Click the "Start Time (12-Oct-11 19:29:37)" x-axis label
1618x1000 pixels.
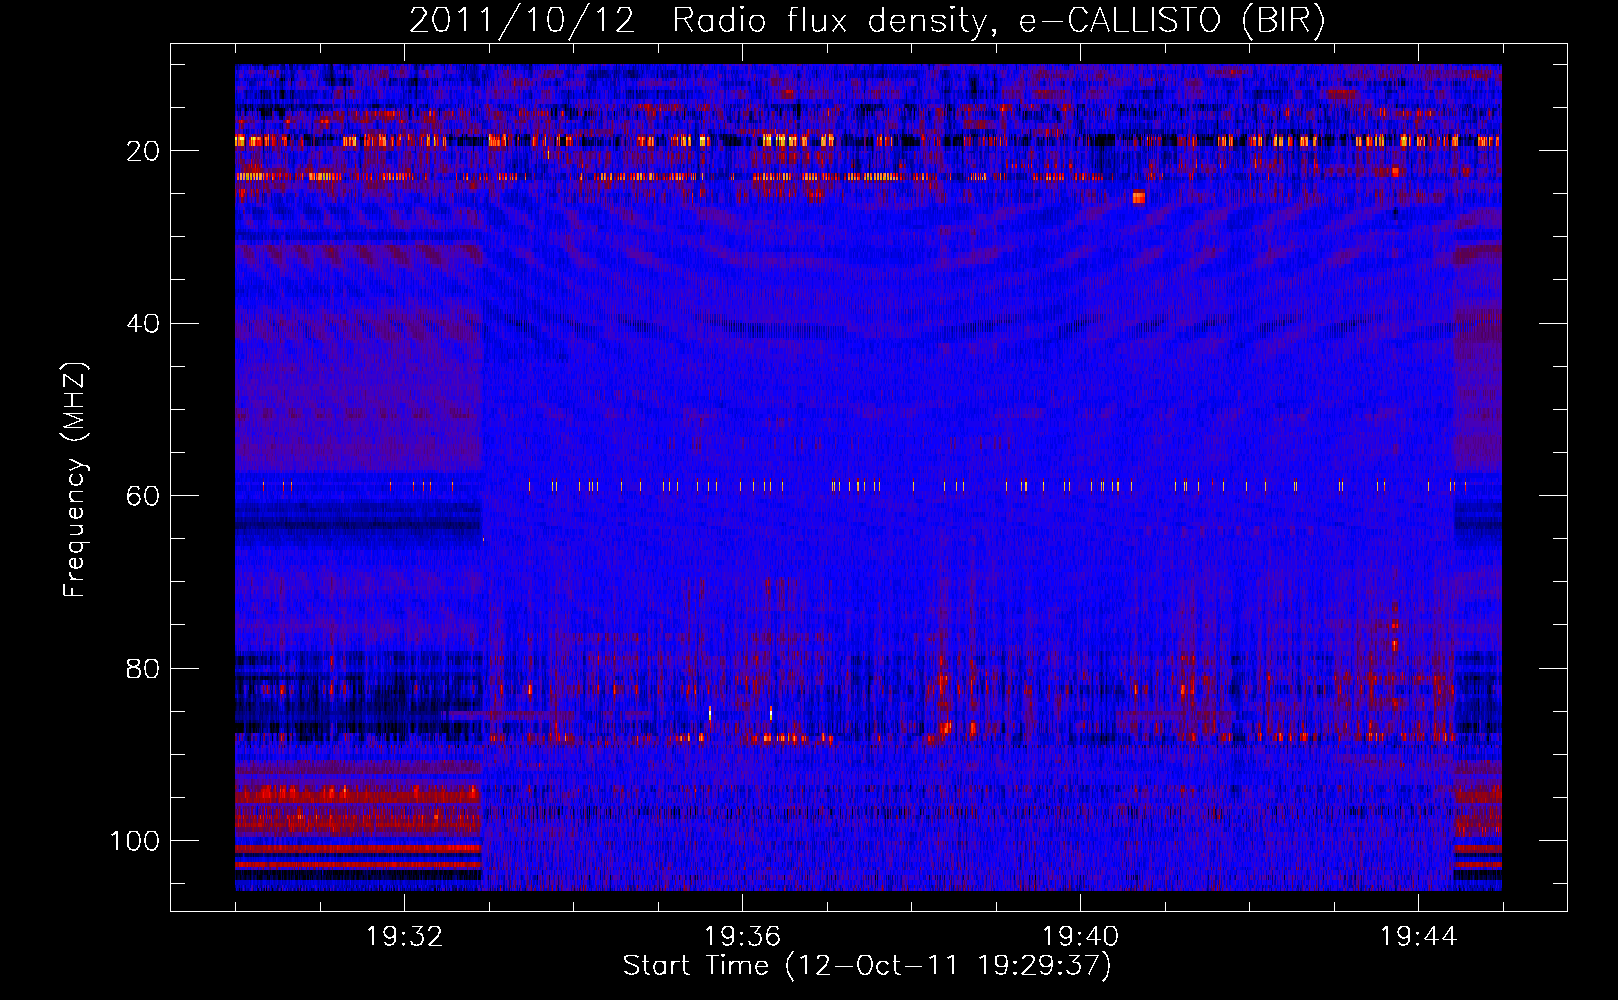pos(867,966)
